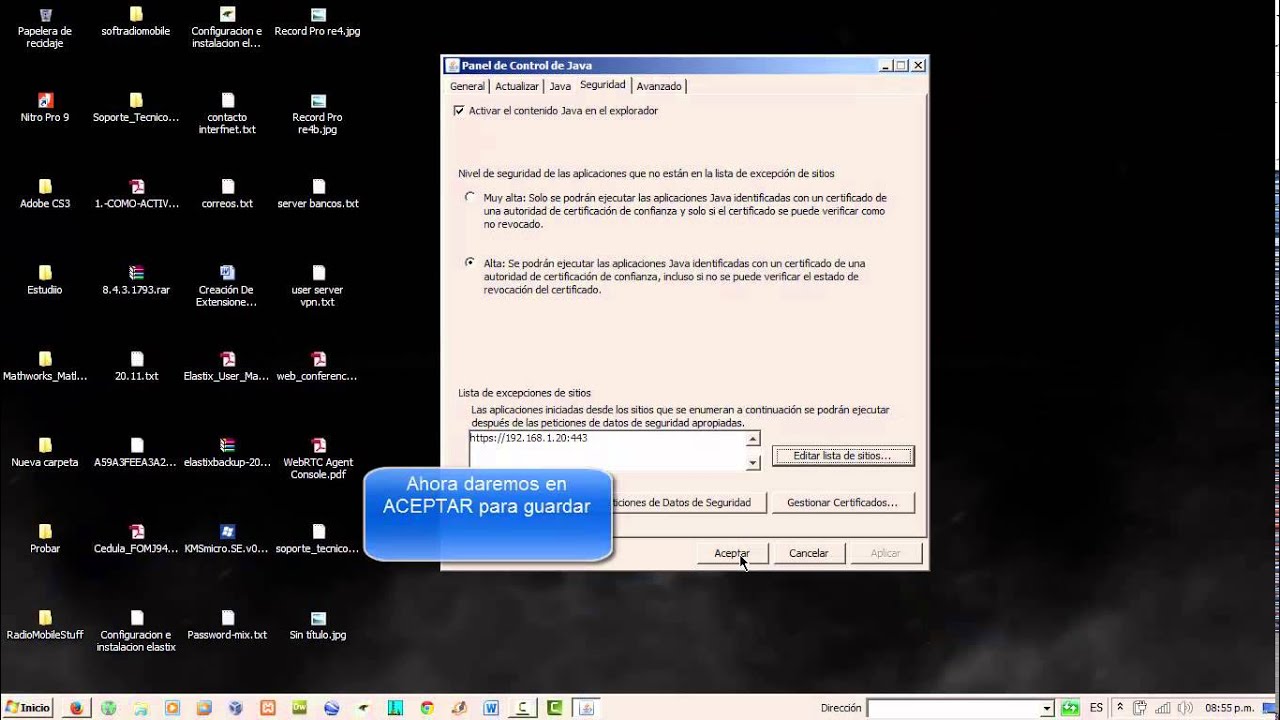Open the Dirección address bar dropdown

(1046, 708)
